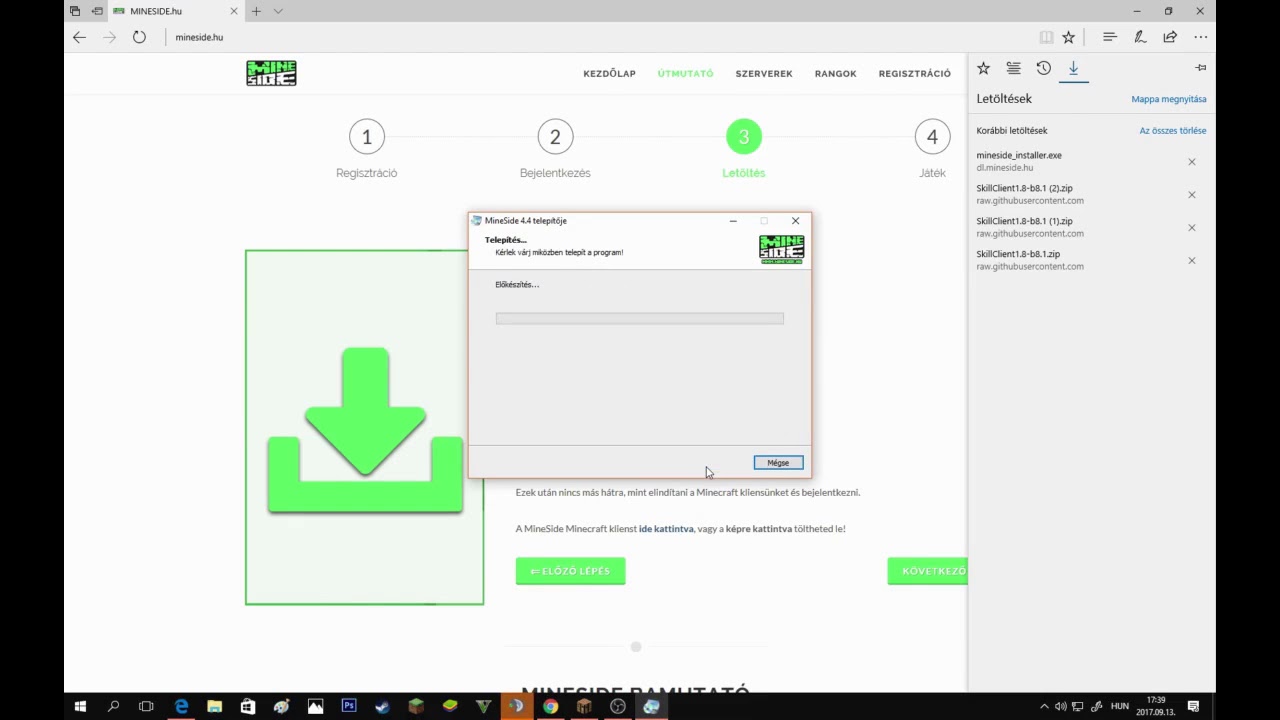Image resolution: width=1280 pixels, height=720 pixels.
Task: Select step 2 Bejelentkezés circle
Action: point(555,137)
